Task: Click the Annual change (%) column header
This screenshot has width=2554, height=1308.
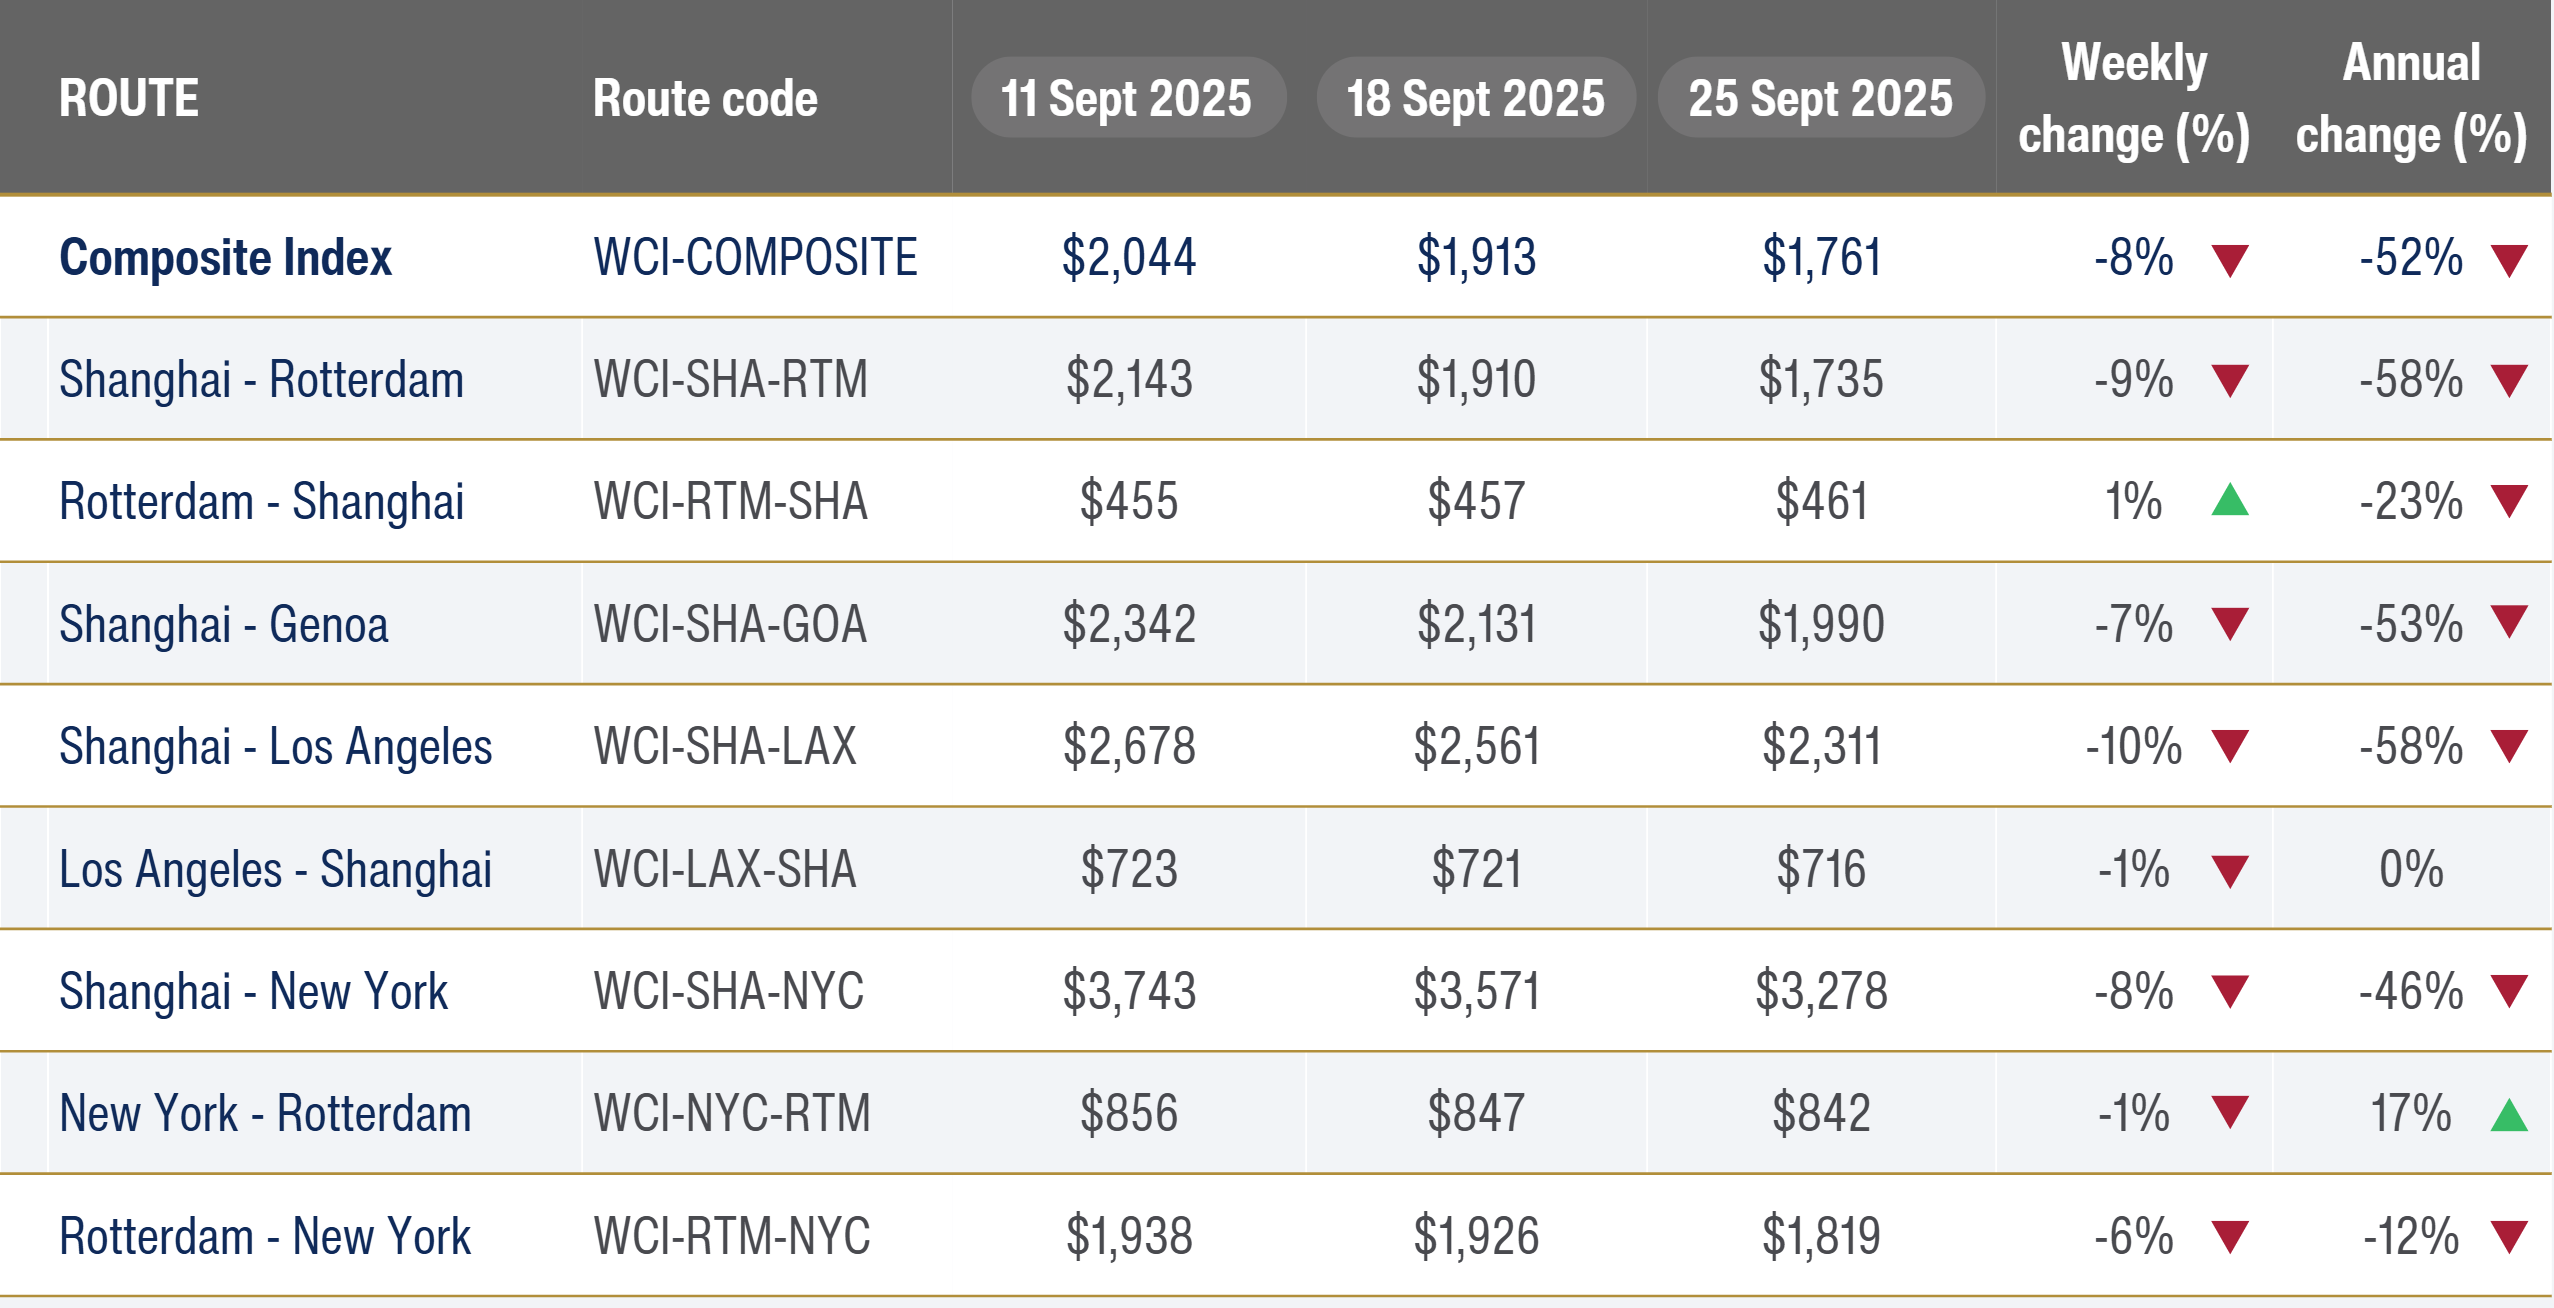Action: pos(2411,98)
